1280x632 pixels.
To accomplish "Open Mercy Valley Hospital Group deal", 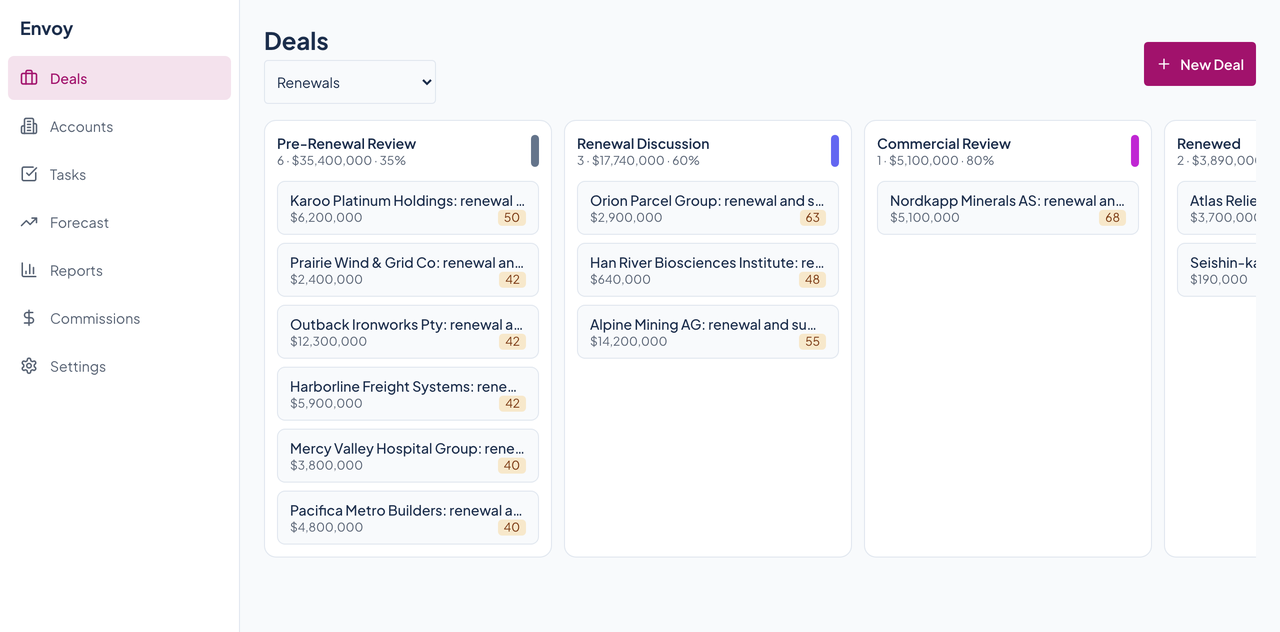I will tap(408, 456).
